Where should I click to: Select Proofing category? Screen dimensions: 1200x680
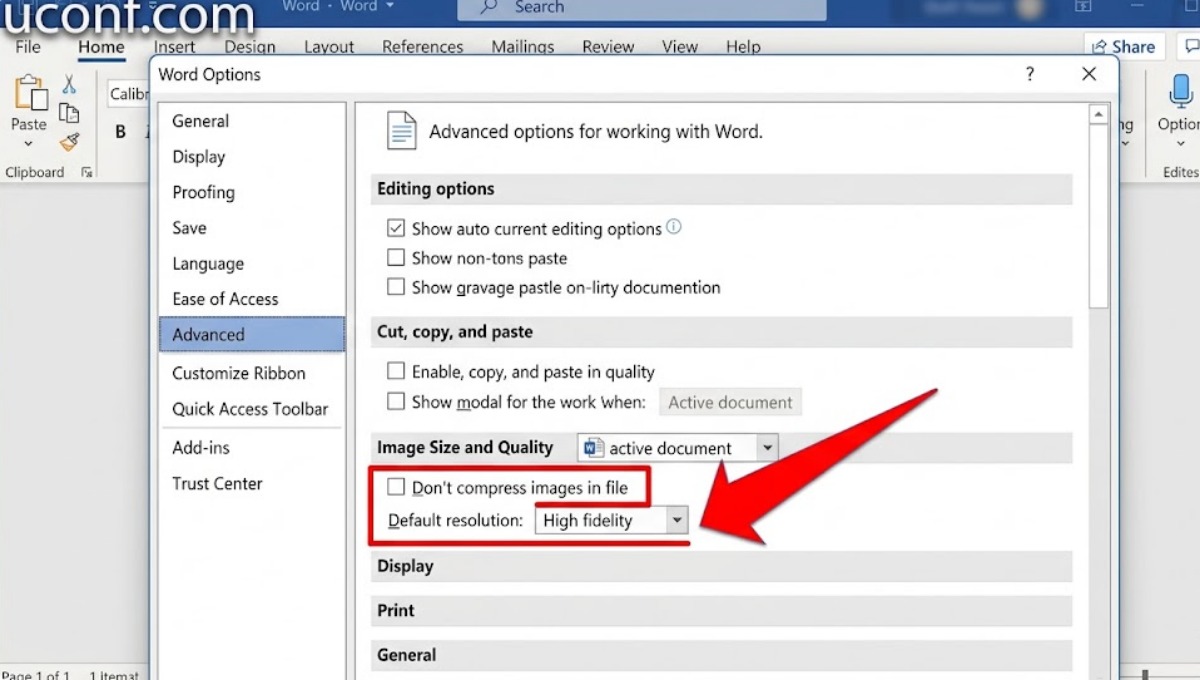(252, 192)
